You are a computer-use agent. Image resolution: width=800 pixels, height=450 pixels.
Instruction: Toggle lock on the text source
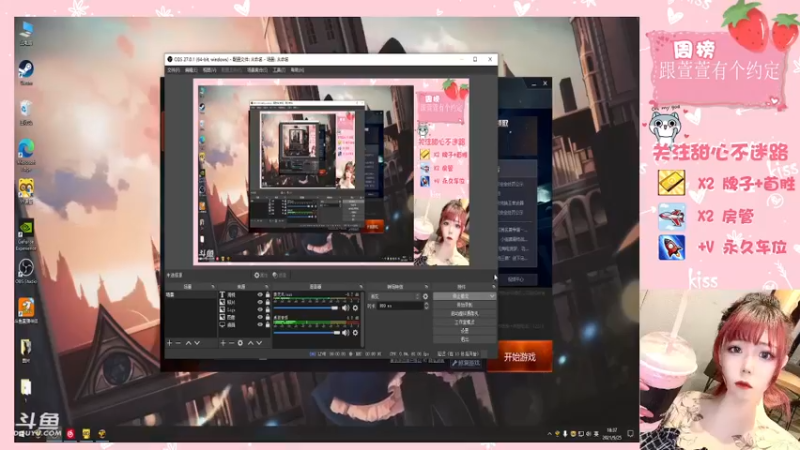click(268, 294)
